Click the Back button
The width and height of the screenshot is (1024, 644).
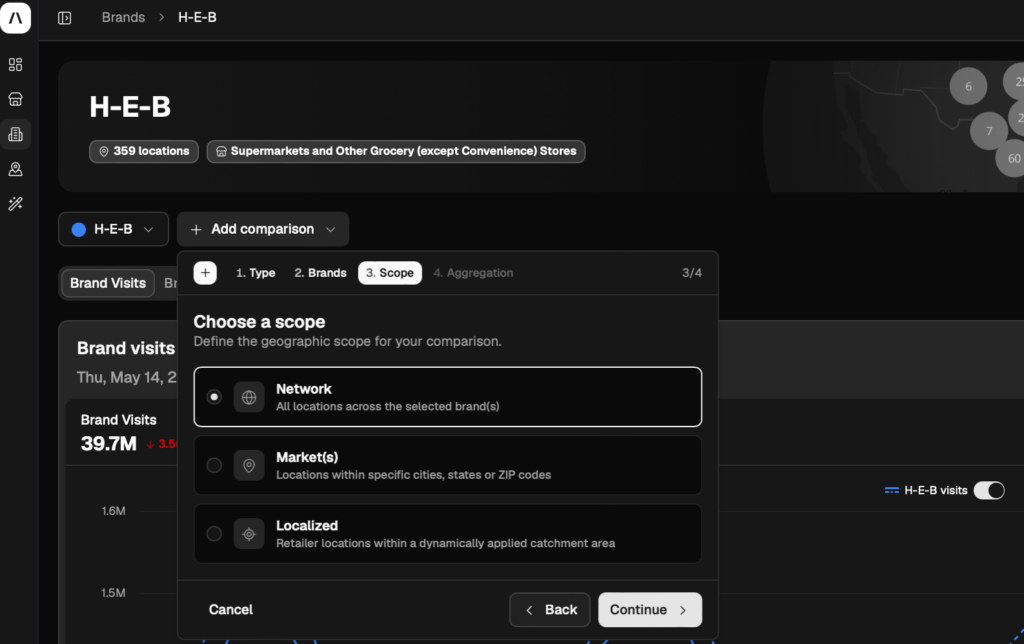550,610
